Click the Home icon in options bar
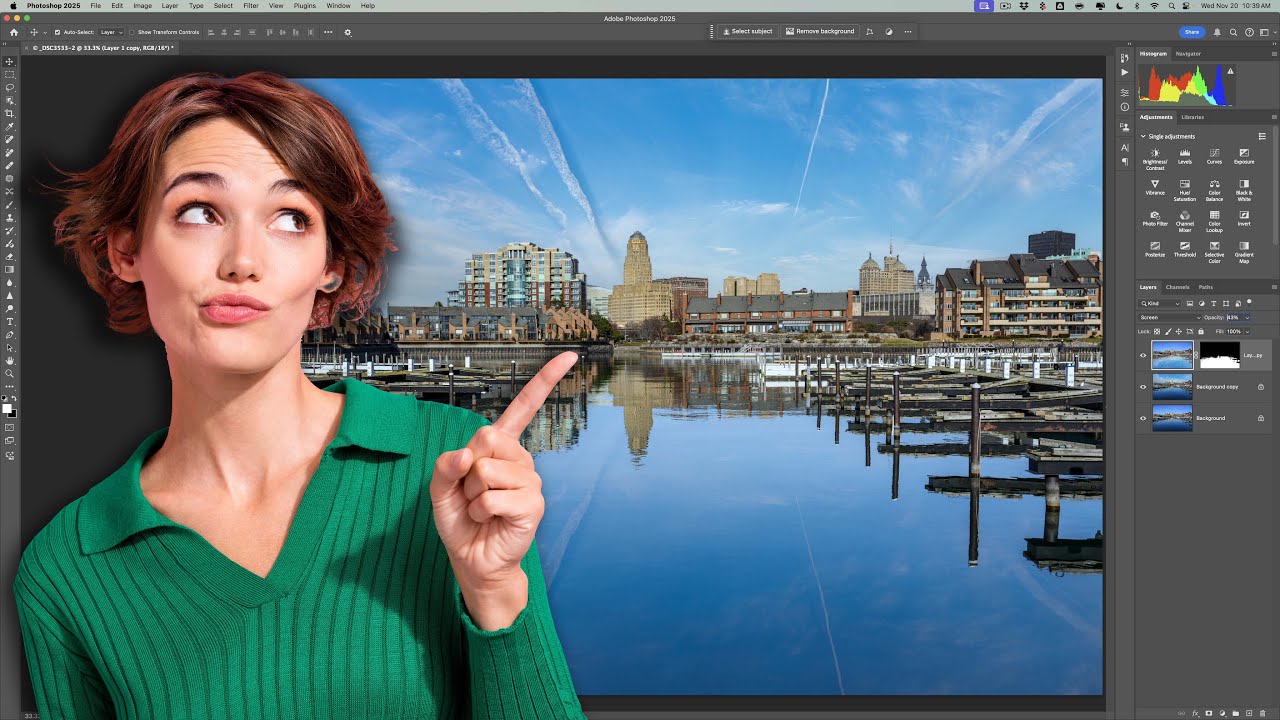Viewport: 1280px width, 720px height. (14, 32)
